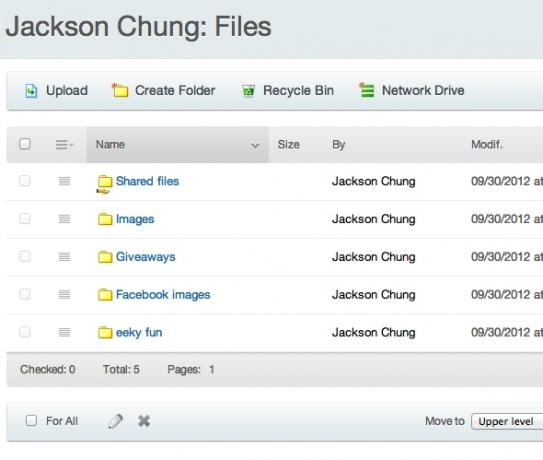Tick the checkbox for Facebook images
Viewport: 543px width, 460px height.
tap(25, 294)
